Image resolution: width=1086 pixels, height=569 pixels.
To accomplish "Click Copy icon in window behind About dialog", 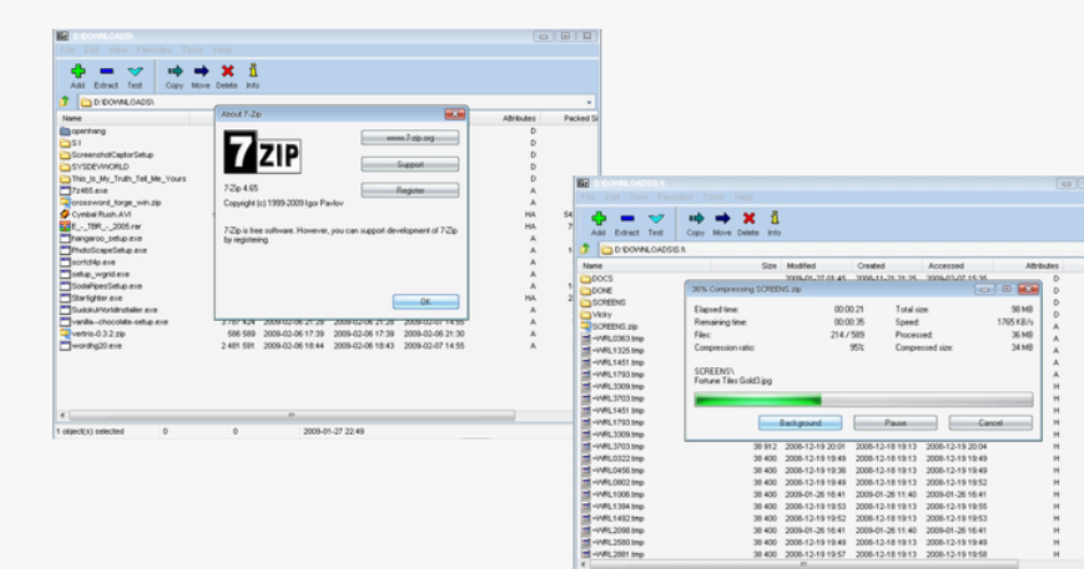I will (x=175, y=71).
